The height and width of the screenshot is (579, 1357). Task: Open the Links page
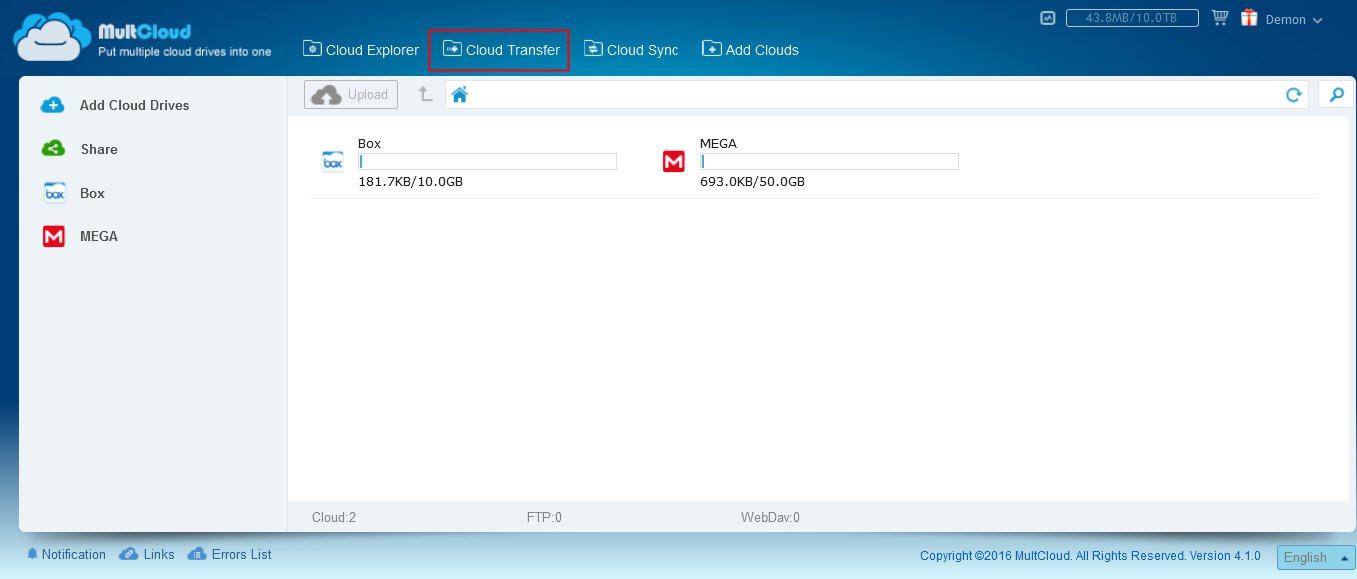pos(147,554)
